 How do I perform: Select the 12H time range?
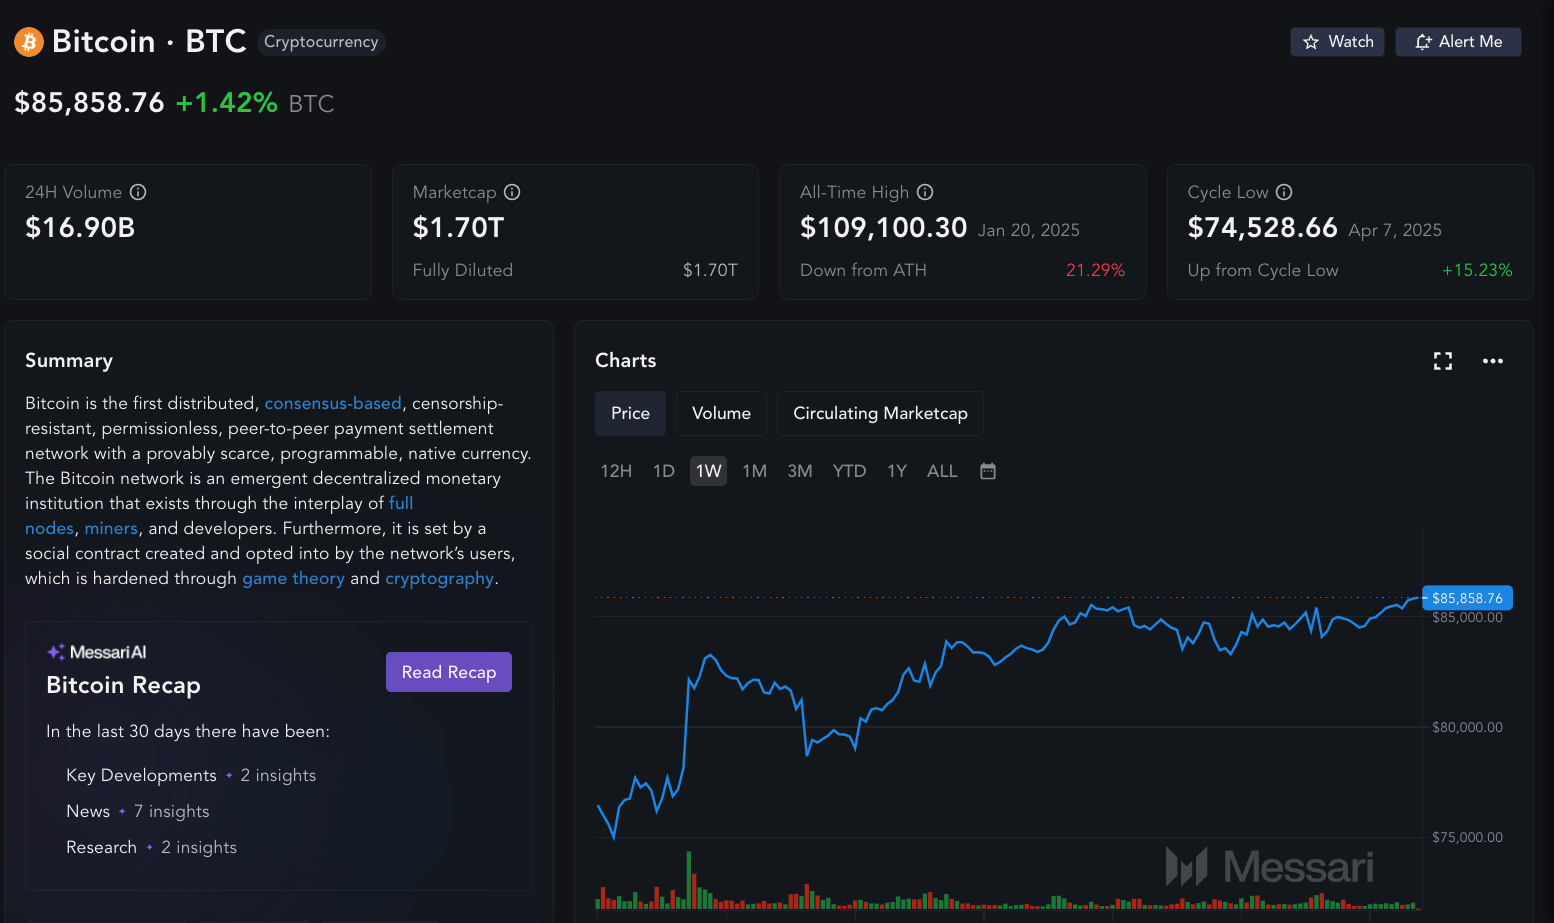coord(616,471)
